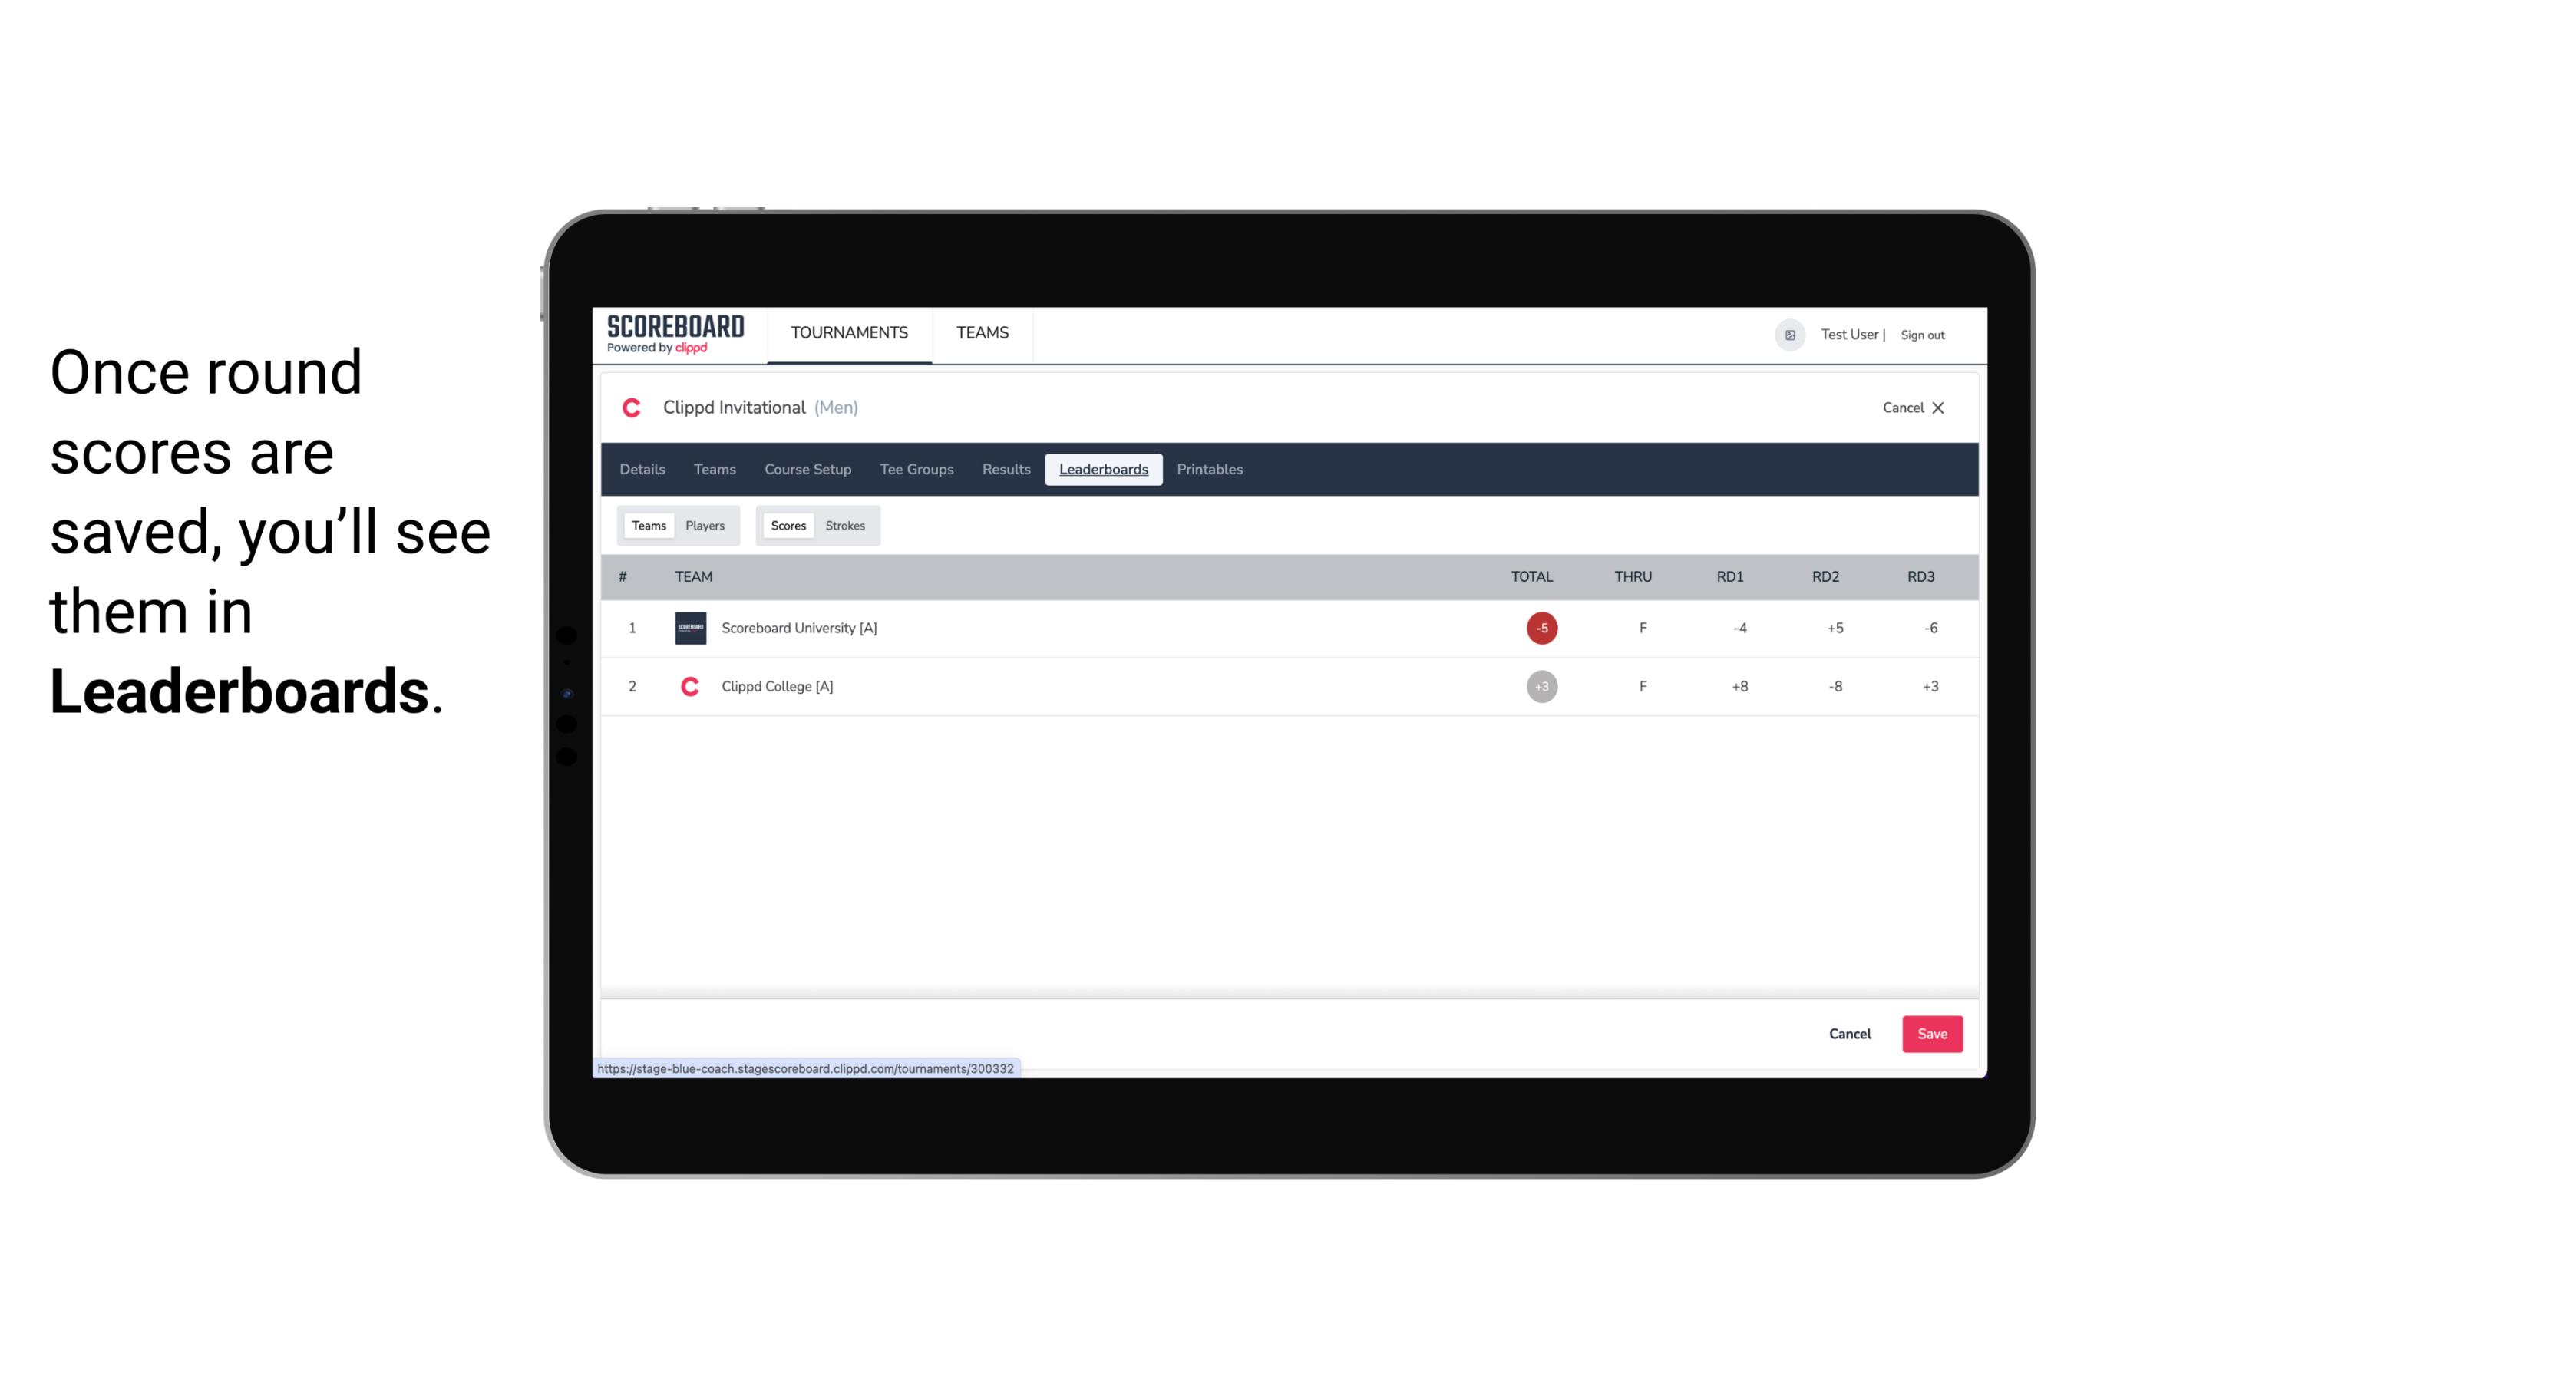Click the Scores filter button

click(x=788, y=526)
